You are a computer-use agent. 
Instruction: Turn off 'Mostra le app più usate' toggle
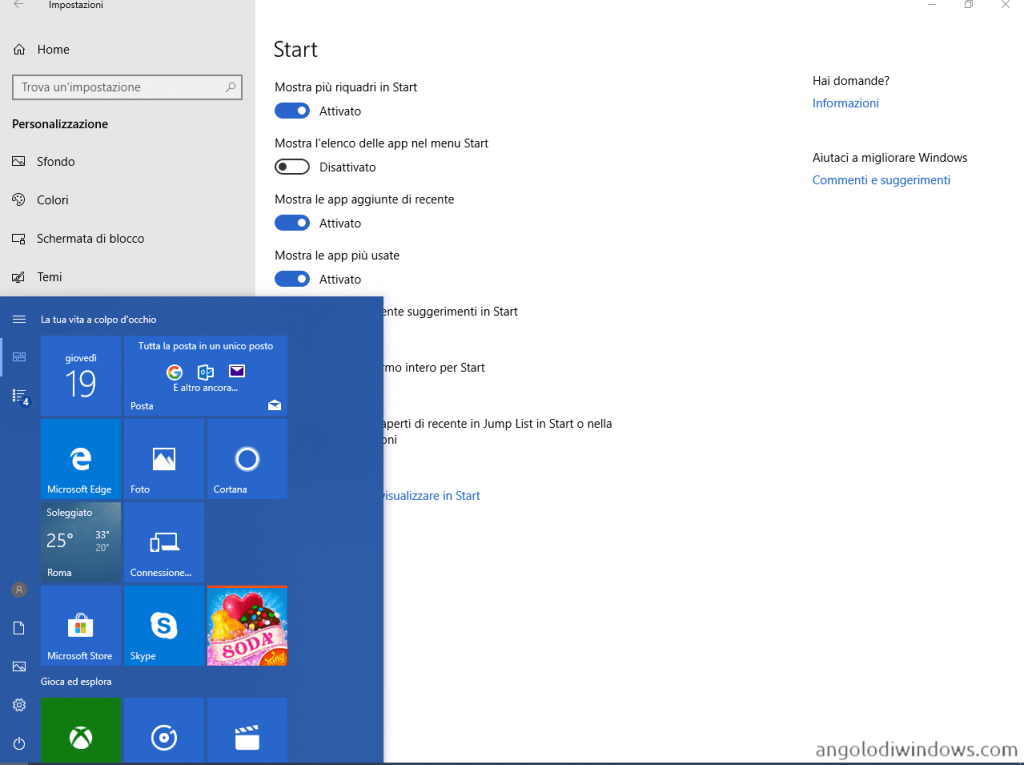click(292, 279)
